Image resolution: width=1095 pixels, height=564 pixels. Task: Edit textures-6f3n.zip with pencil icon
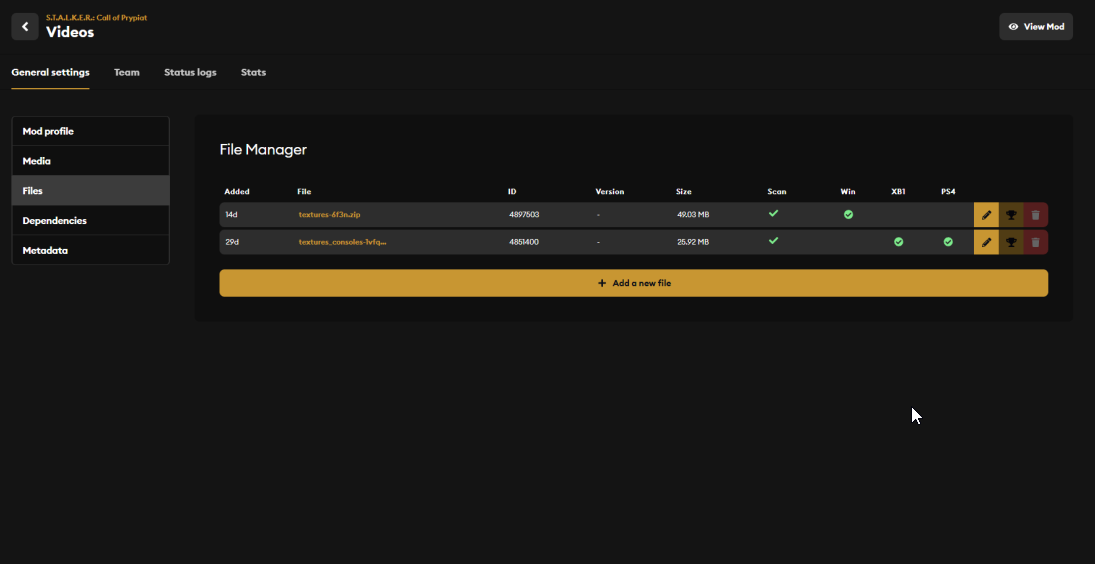pyautogui.click(x=986, y=215)
